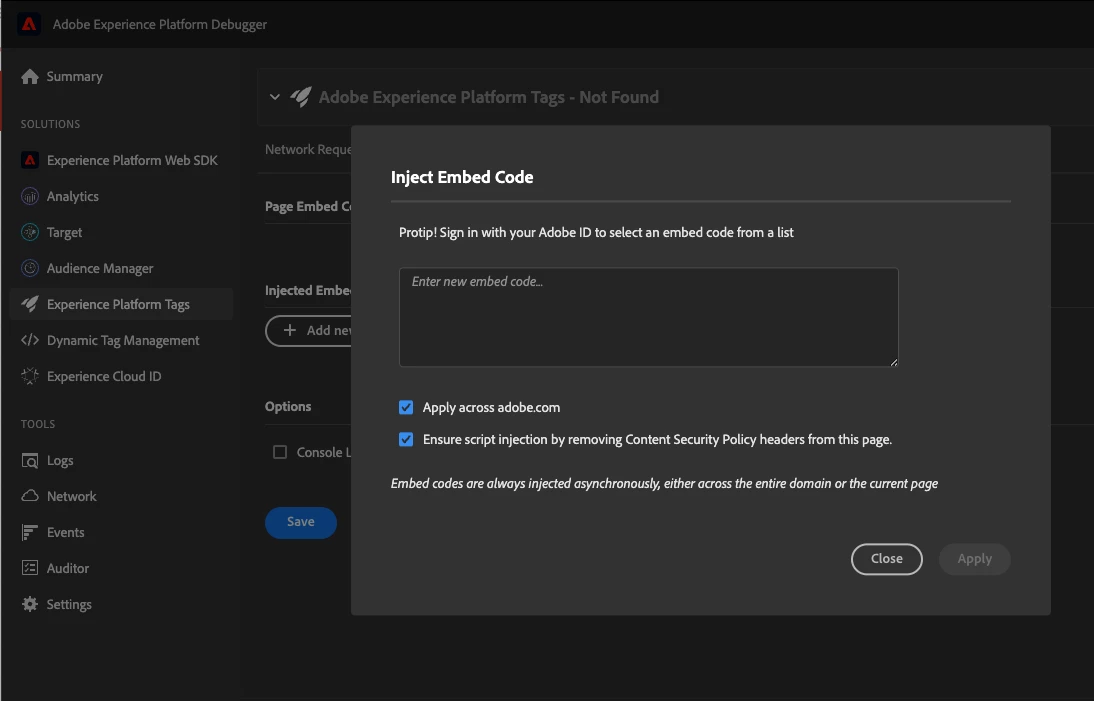Click the Page Embed Code heading
The width and height of the screenshot is (1094, 701).
tap(308, 206)
